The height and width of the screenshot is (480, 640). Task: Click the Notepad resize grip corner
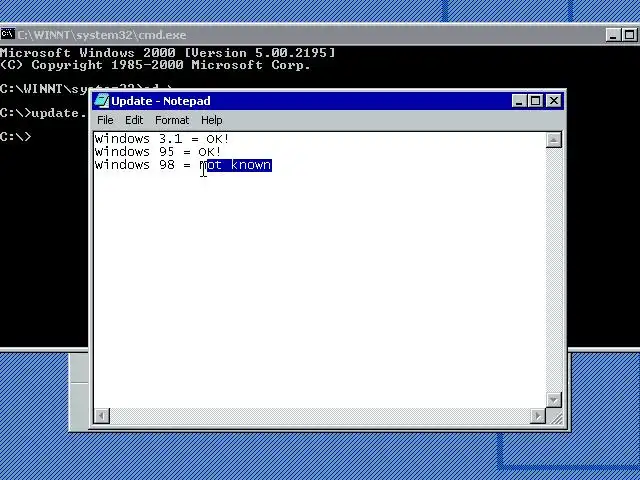click(554, 416)
